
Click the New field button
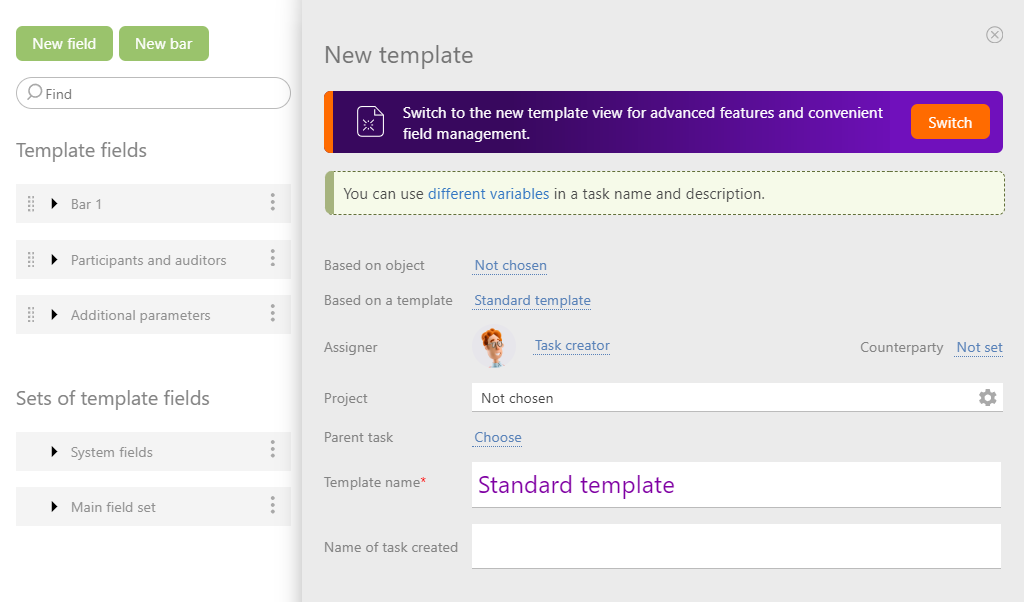tap(64, 44)
